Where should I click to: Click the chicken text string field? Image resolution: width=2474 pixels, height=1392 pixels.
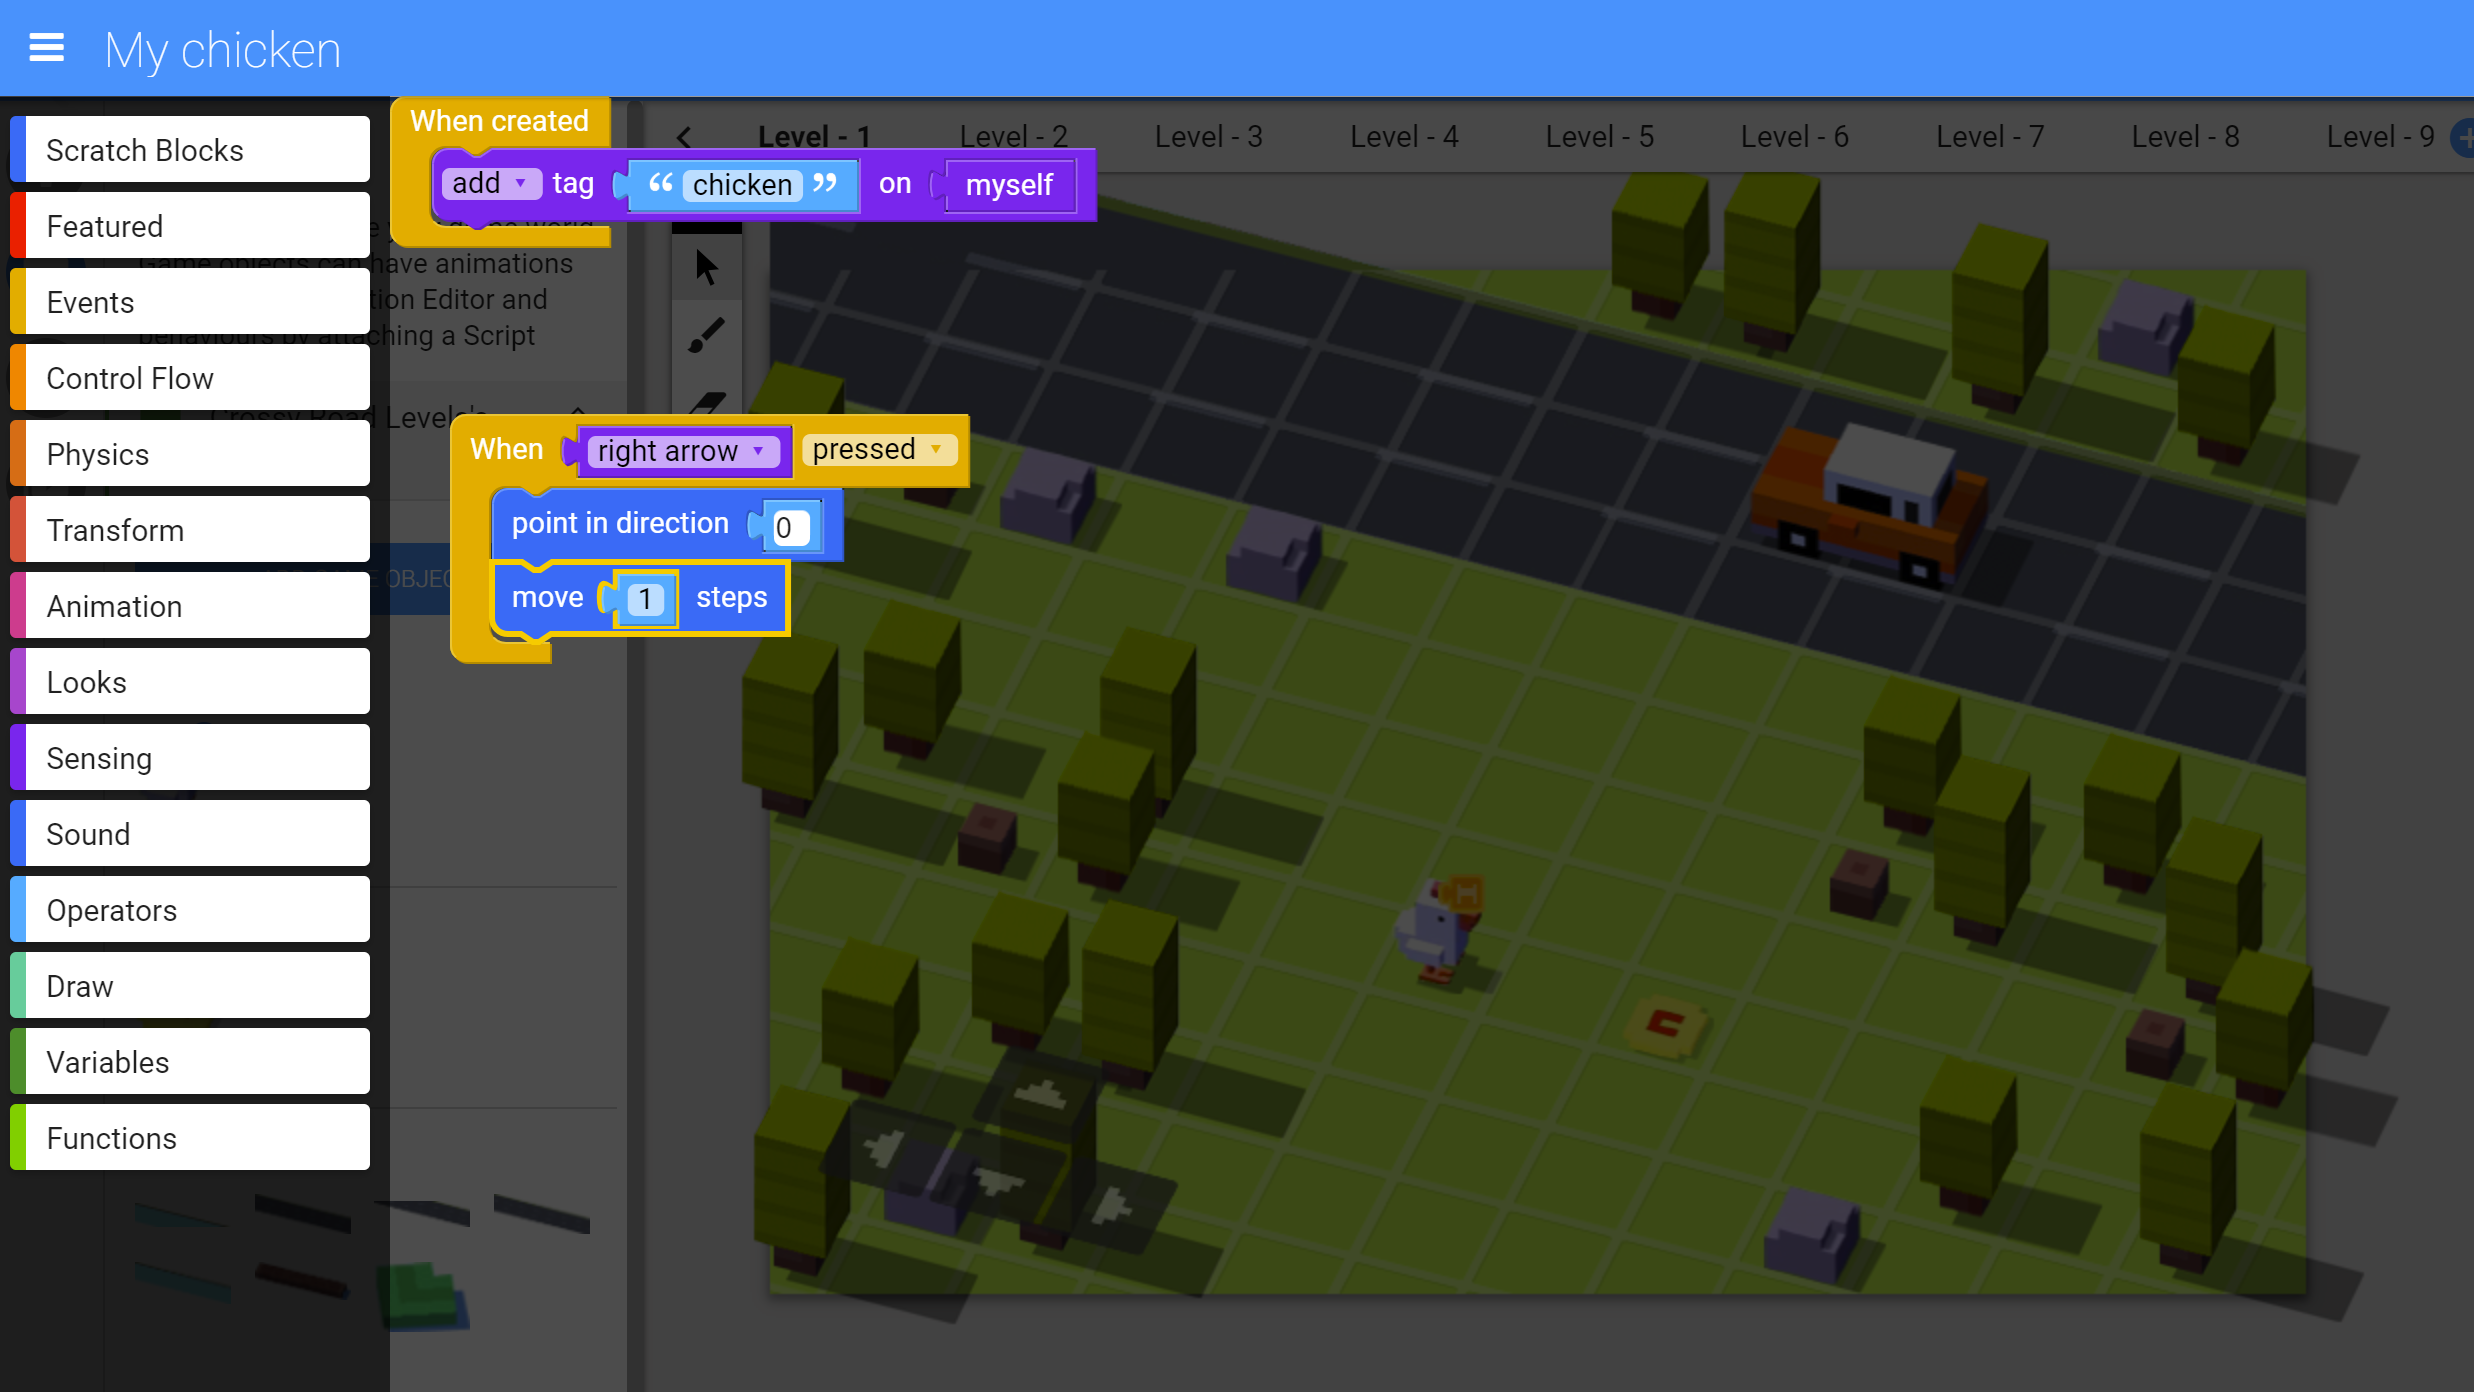point(742,185)
